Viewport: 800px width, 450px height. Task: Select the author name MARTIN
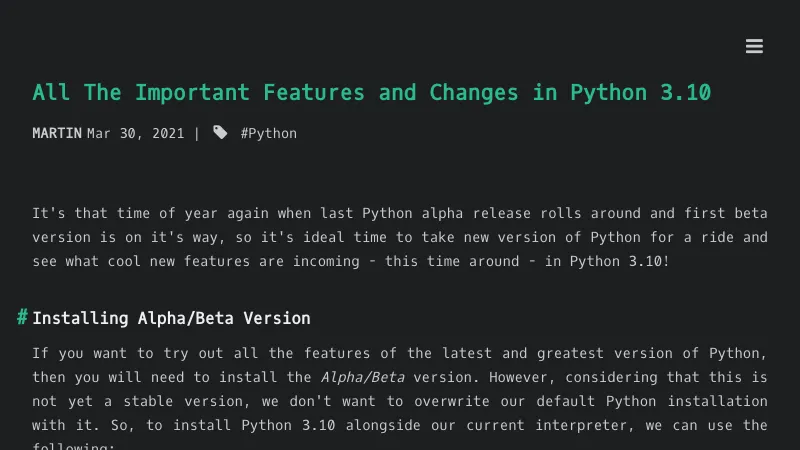click(x=57, y=133)
